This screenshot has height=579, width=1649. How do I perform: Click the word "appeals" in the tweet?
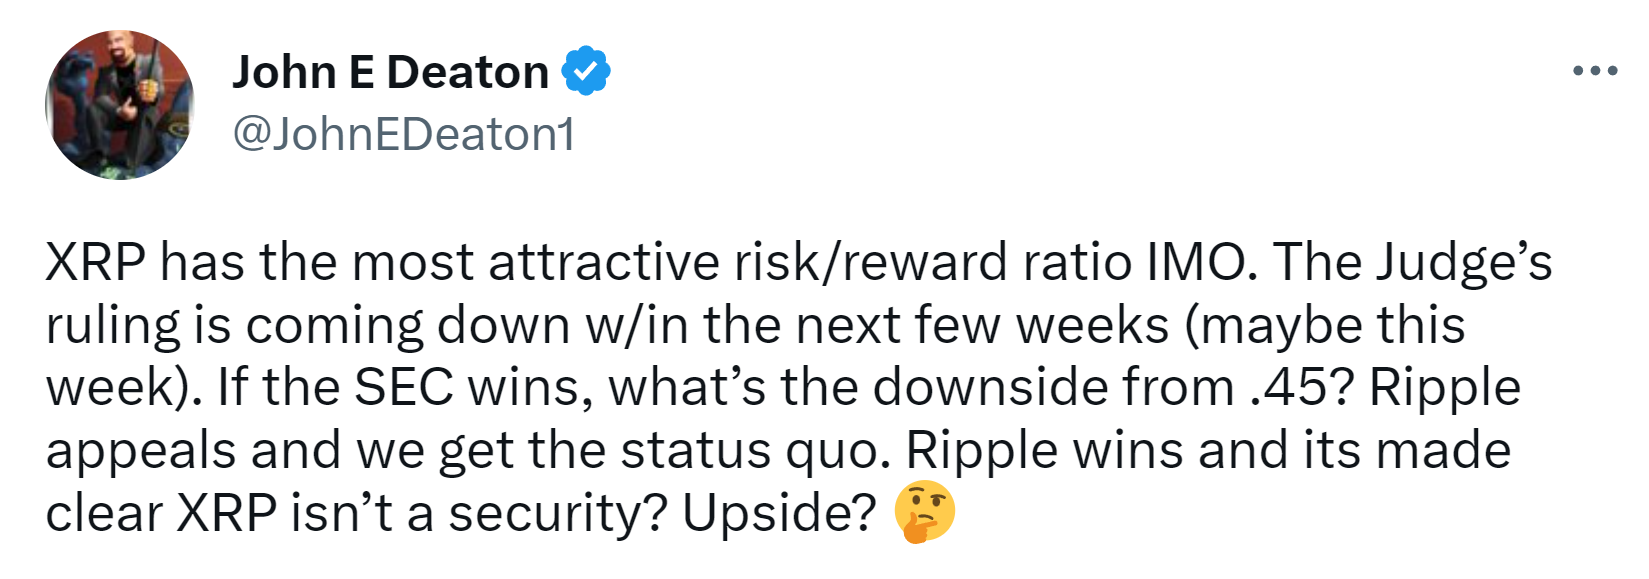(x=140, y=451)
